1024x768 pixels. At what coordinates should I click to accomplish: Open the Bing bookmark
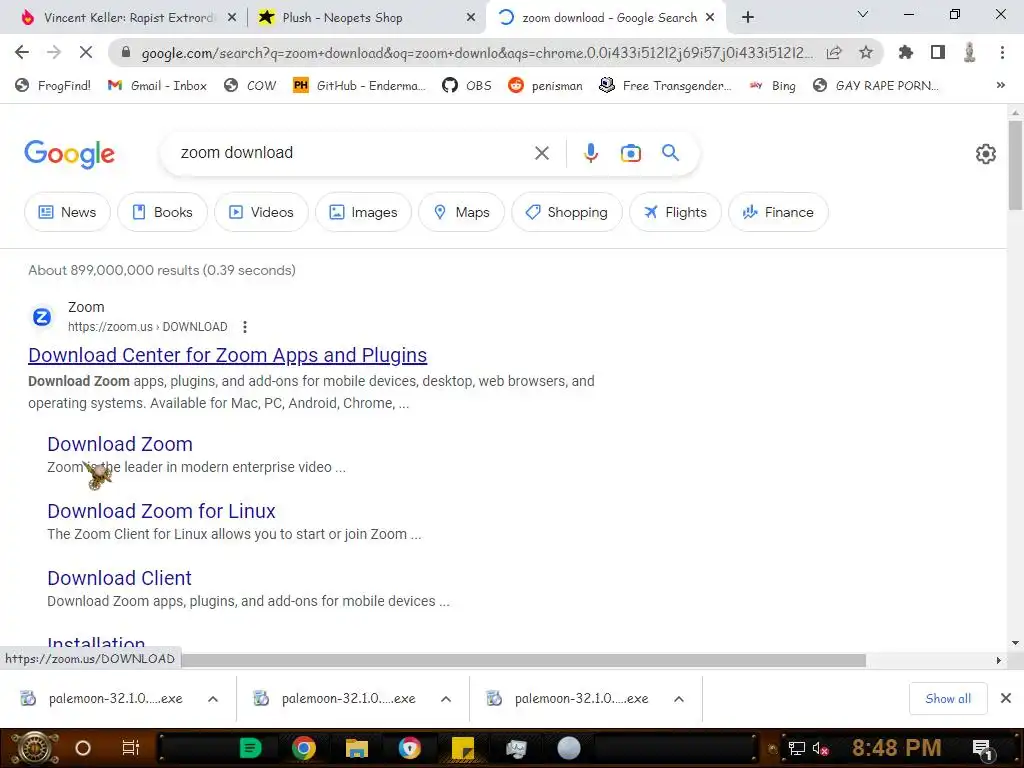click(773, 86)
